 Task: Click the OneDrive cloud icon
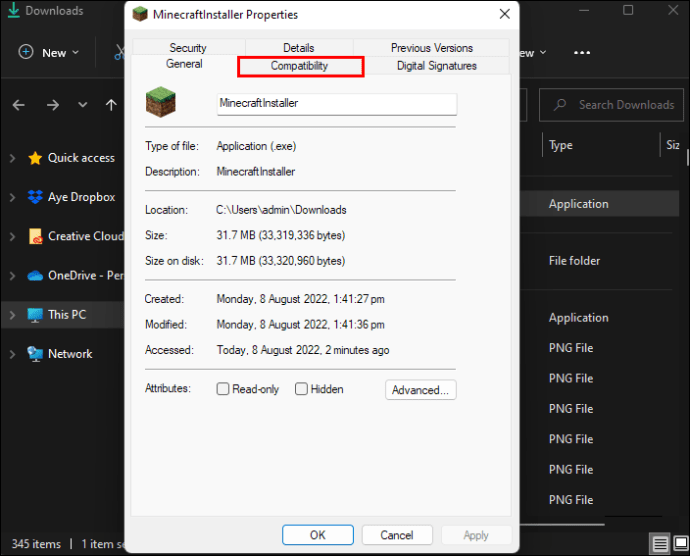(x=35, y=276)
